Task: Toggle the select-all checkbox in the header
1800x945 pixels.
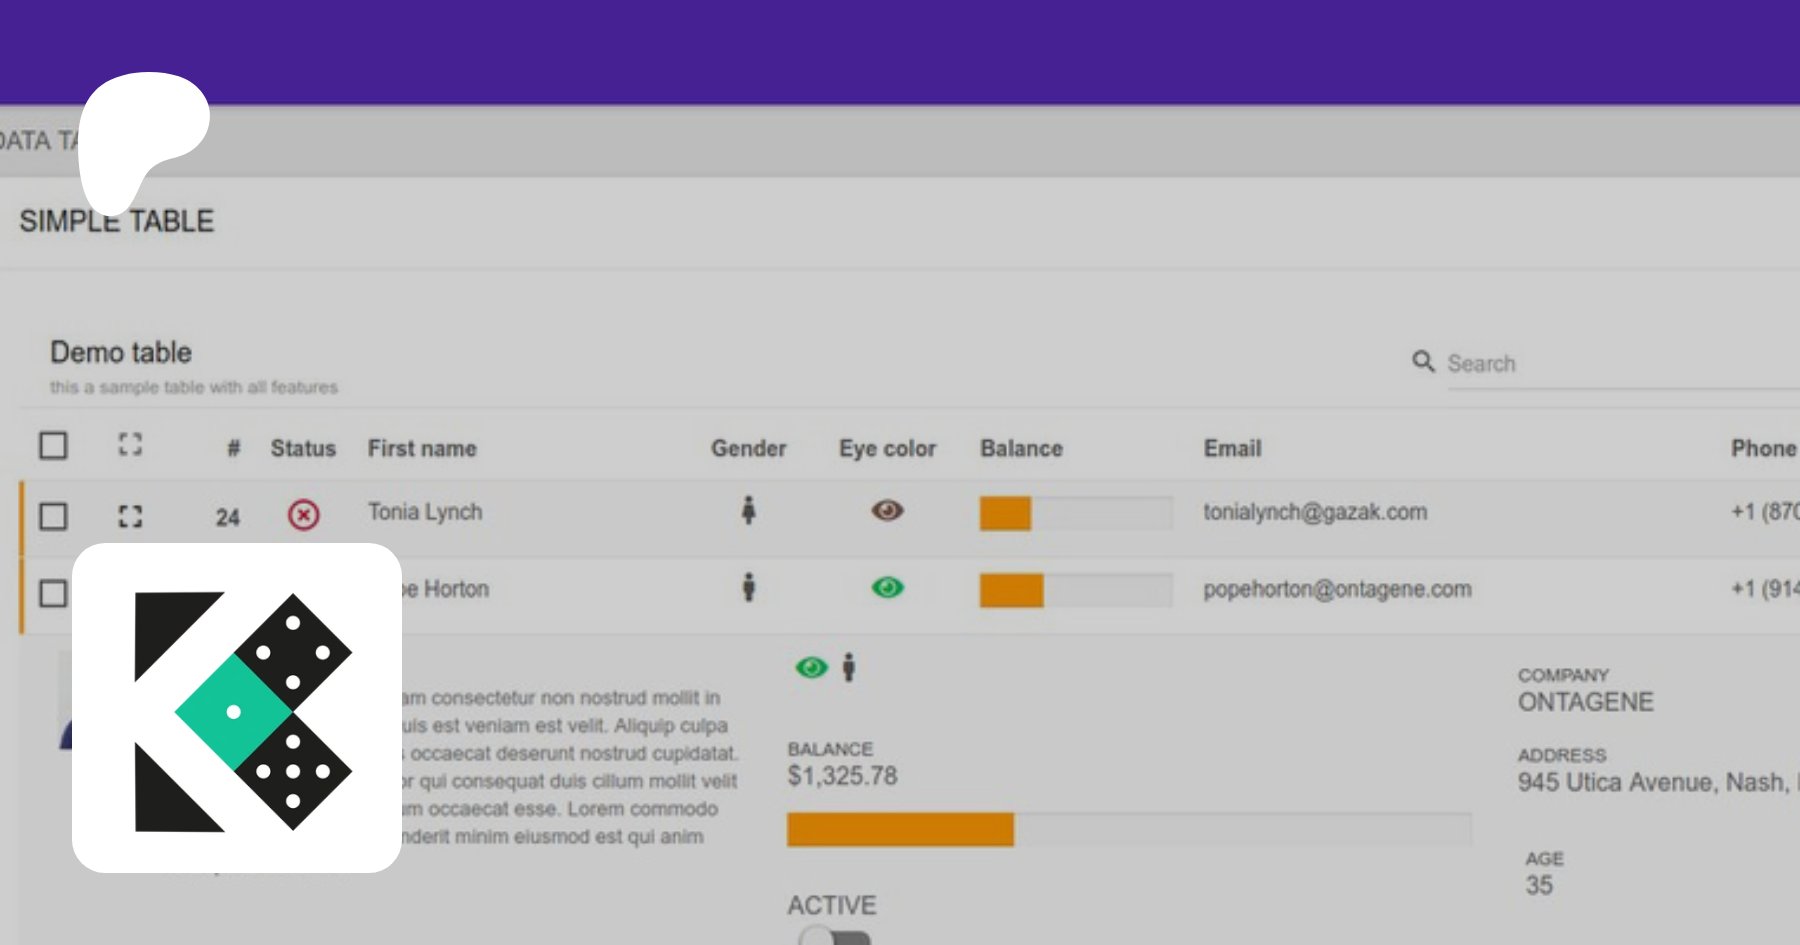Action: [52, 447]
